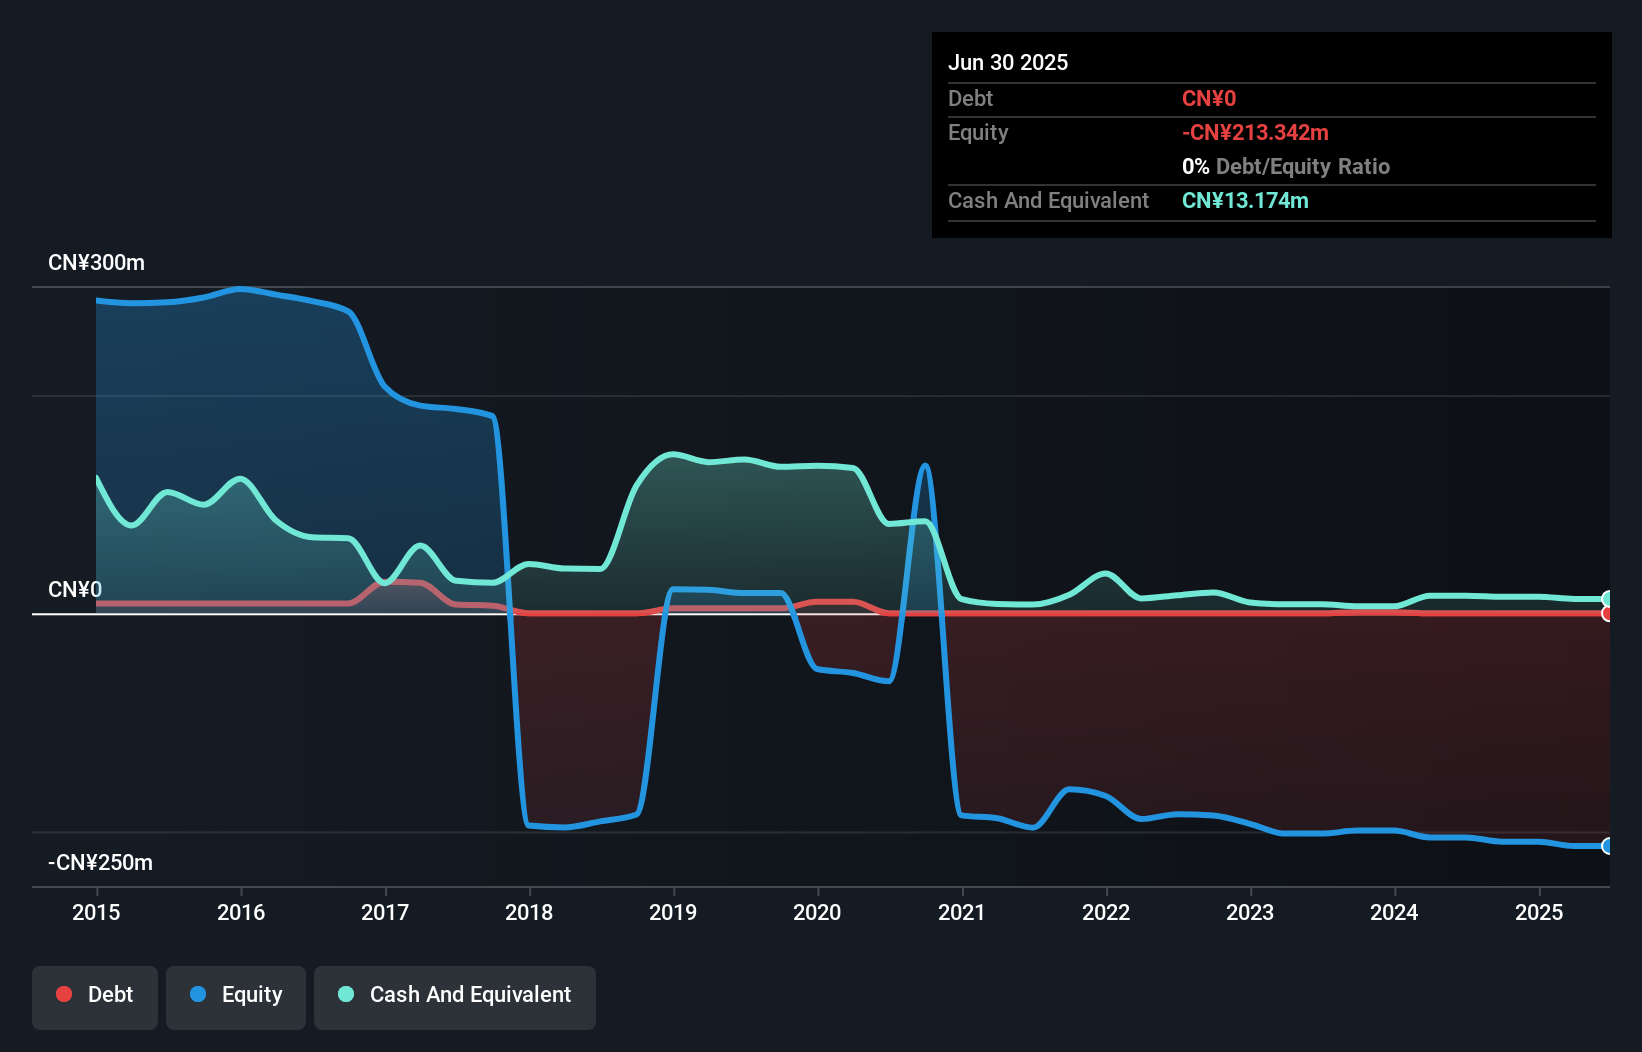Click the tooltip date Jun 30 2025
Screen dimensions: 1642x1052
[x=1008, y=63]
